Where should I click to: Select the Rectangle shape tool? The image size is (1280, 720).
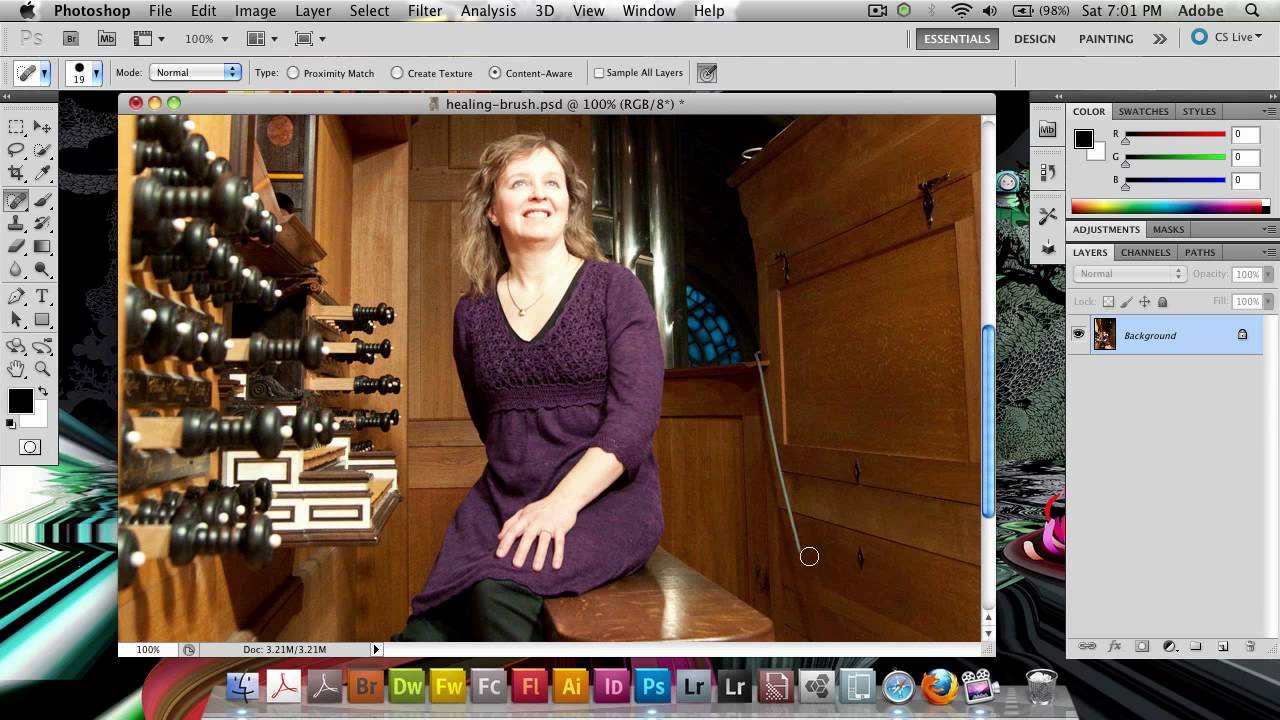[42, 320]
